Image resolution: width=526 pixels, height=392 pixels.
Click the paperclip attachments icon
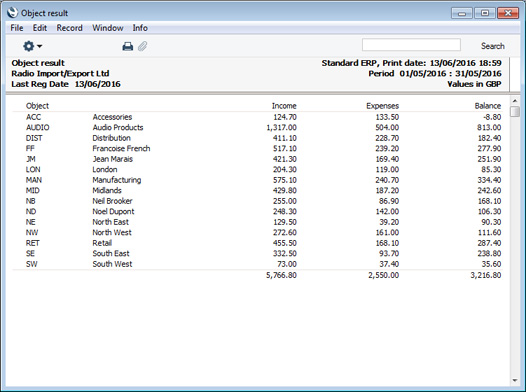[x=143, y=46]
